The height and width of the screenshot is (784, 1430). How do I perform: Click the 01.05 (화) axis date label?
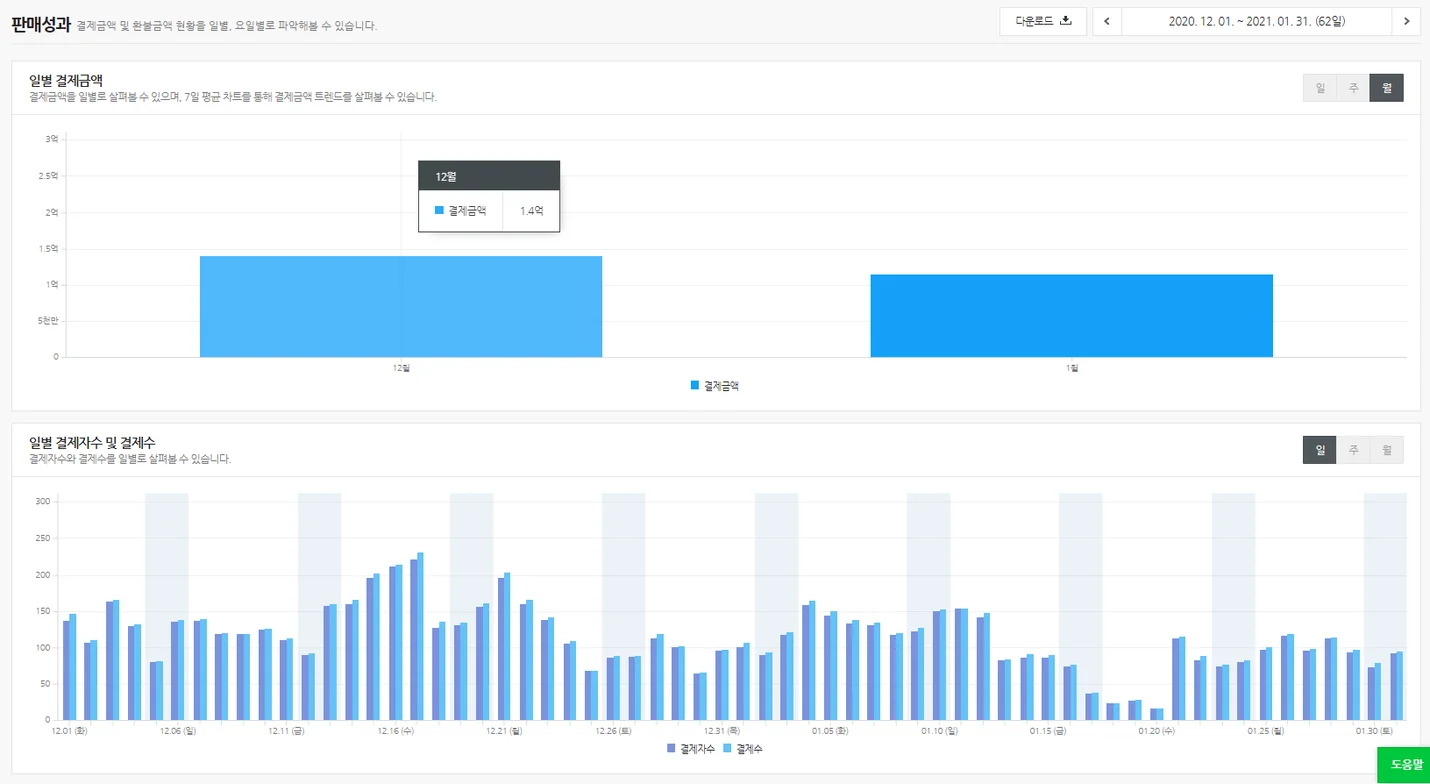pos(830,731)
